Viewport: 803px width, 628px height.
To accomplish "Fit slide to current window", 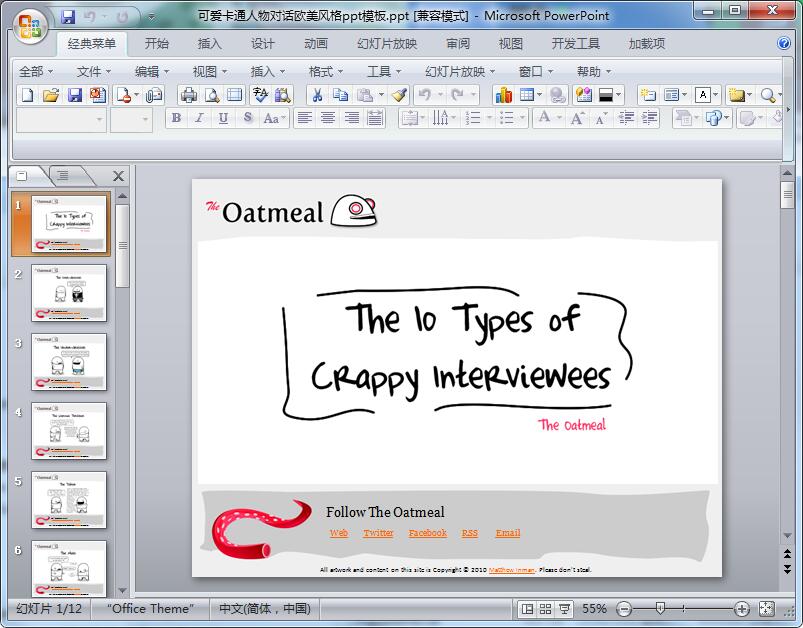I will pos(766,609).
